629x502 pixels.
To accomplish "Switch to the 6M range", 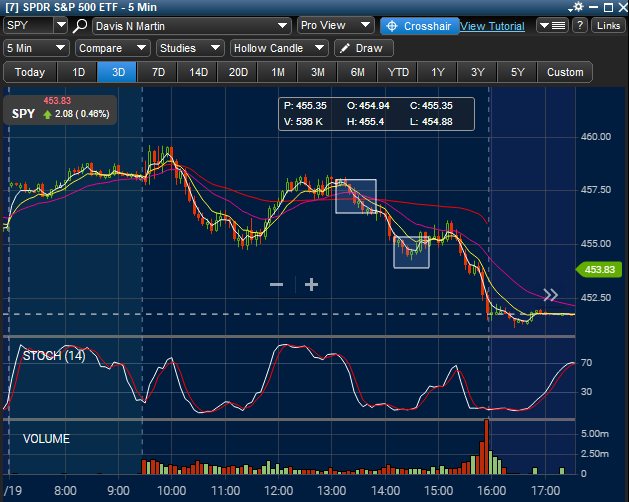I will 357,72.
